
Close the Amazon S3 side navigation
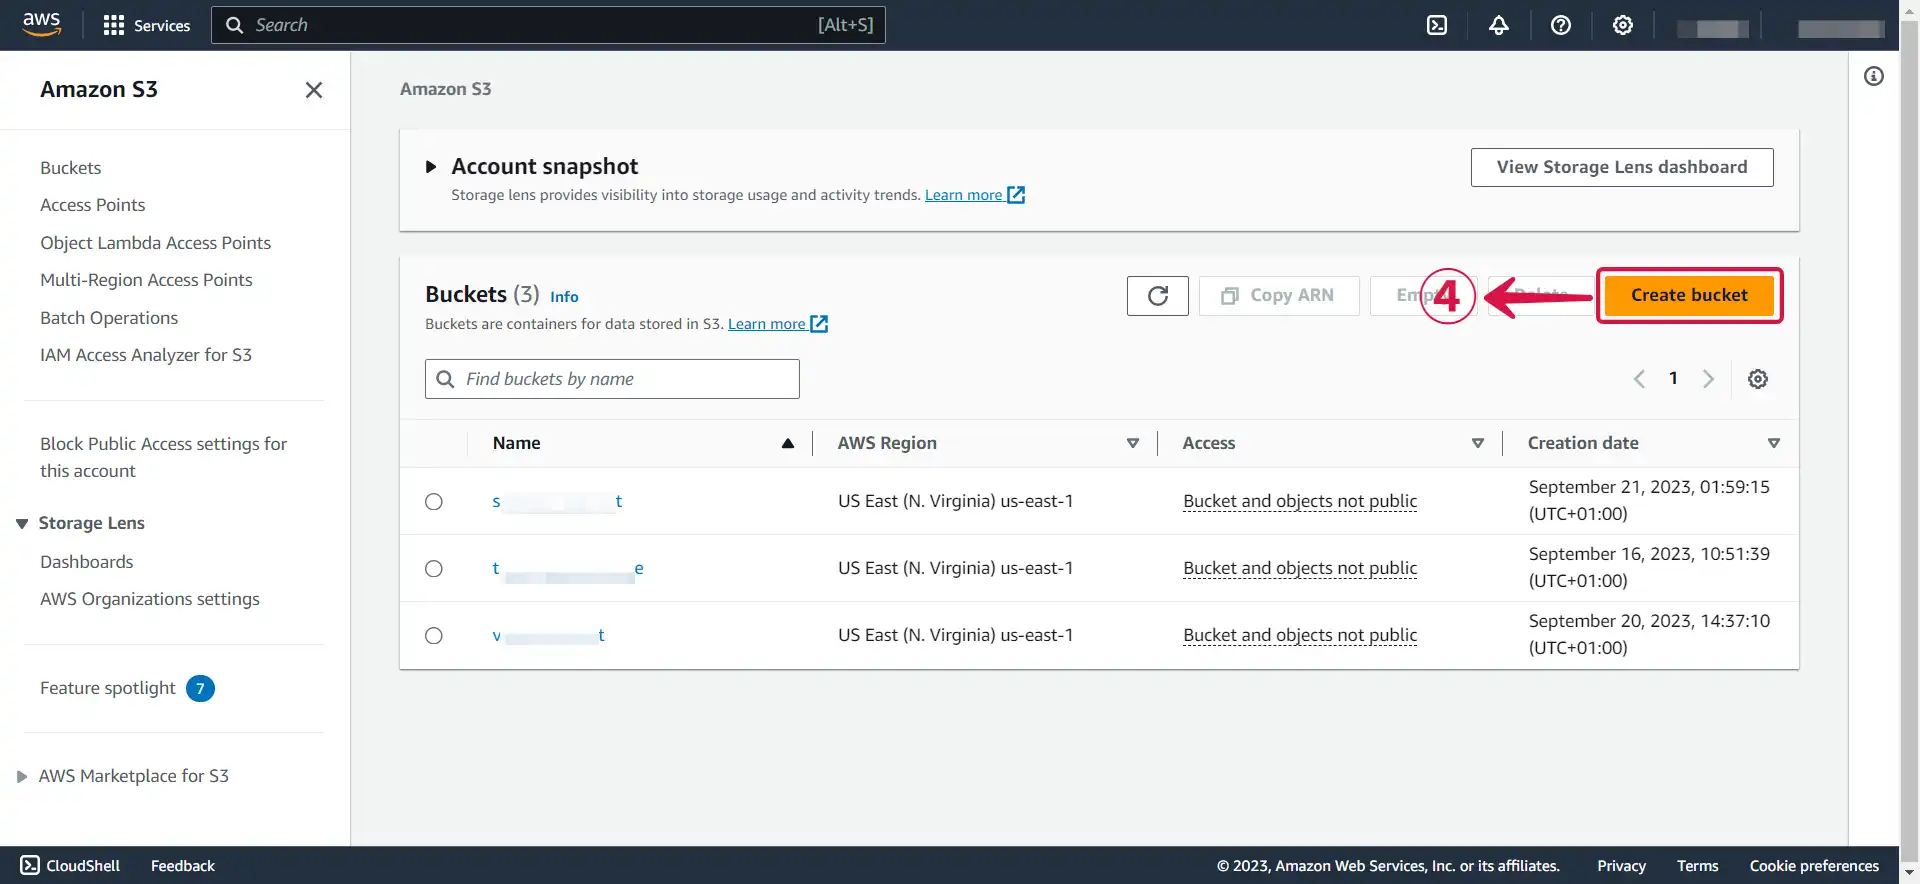[x=314, y=90]
